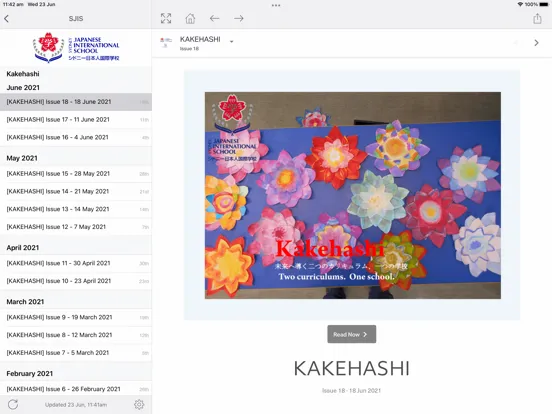Click the KAKEHASHI header title text
Screen dimensions: 552x414
[200, 39]
